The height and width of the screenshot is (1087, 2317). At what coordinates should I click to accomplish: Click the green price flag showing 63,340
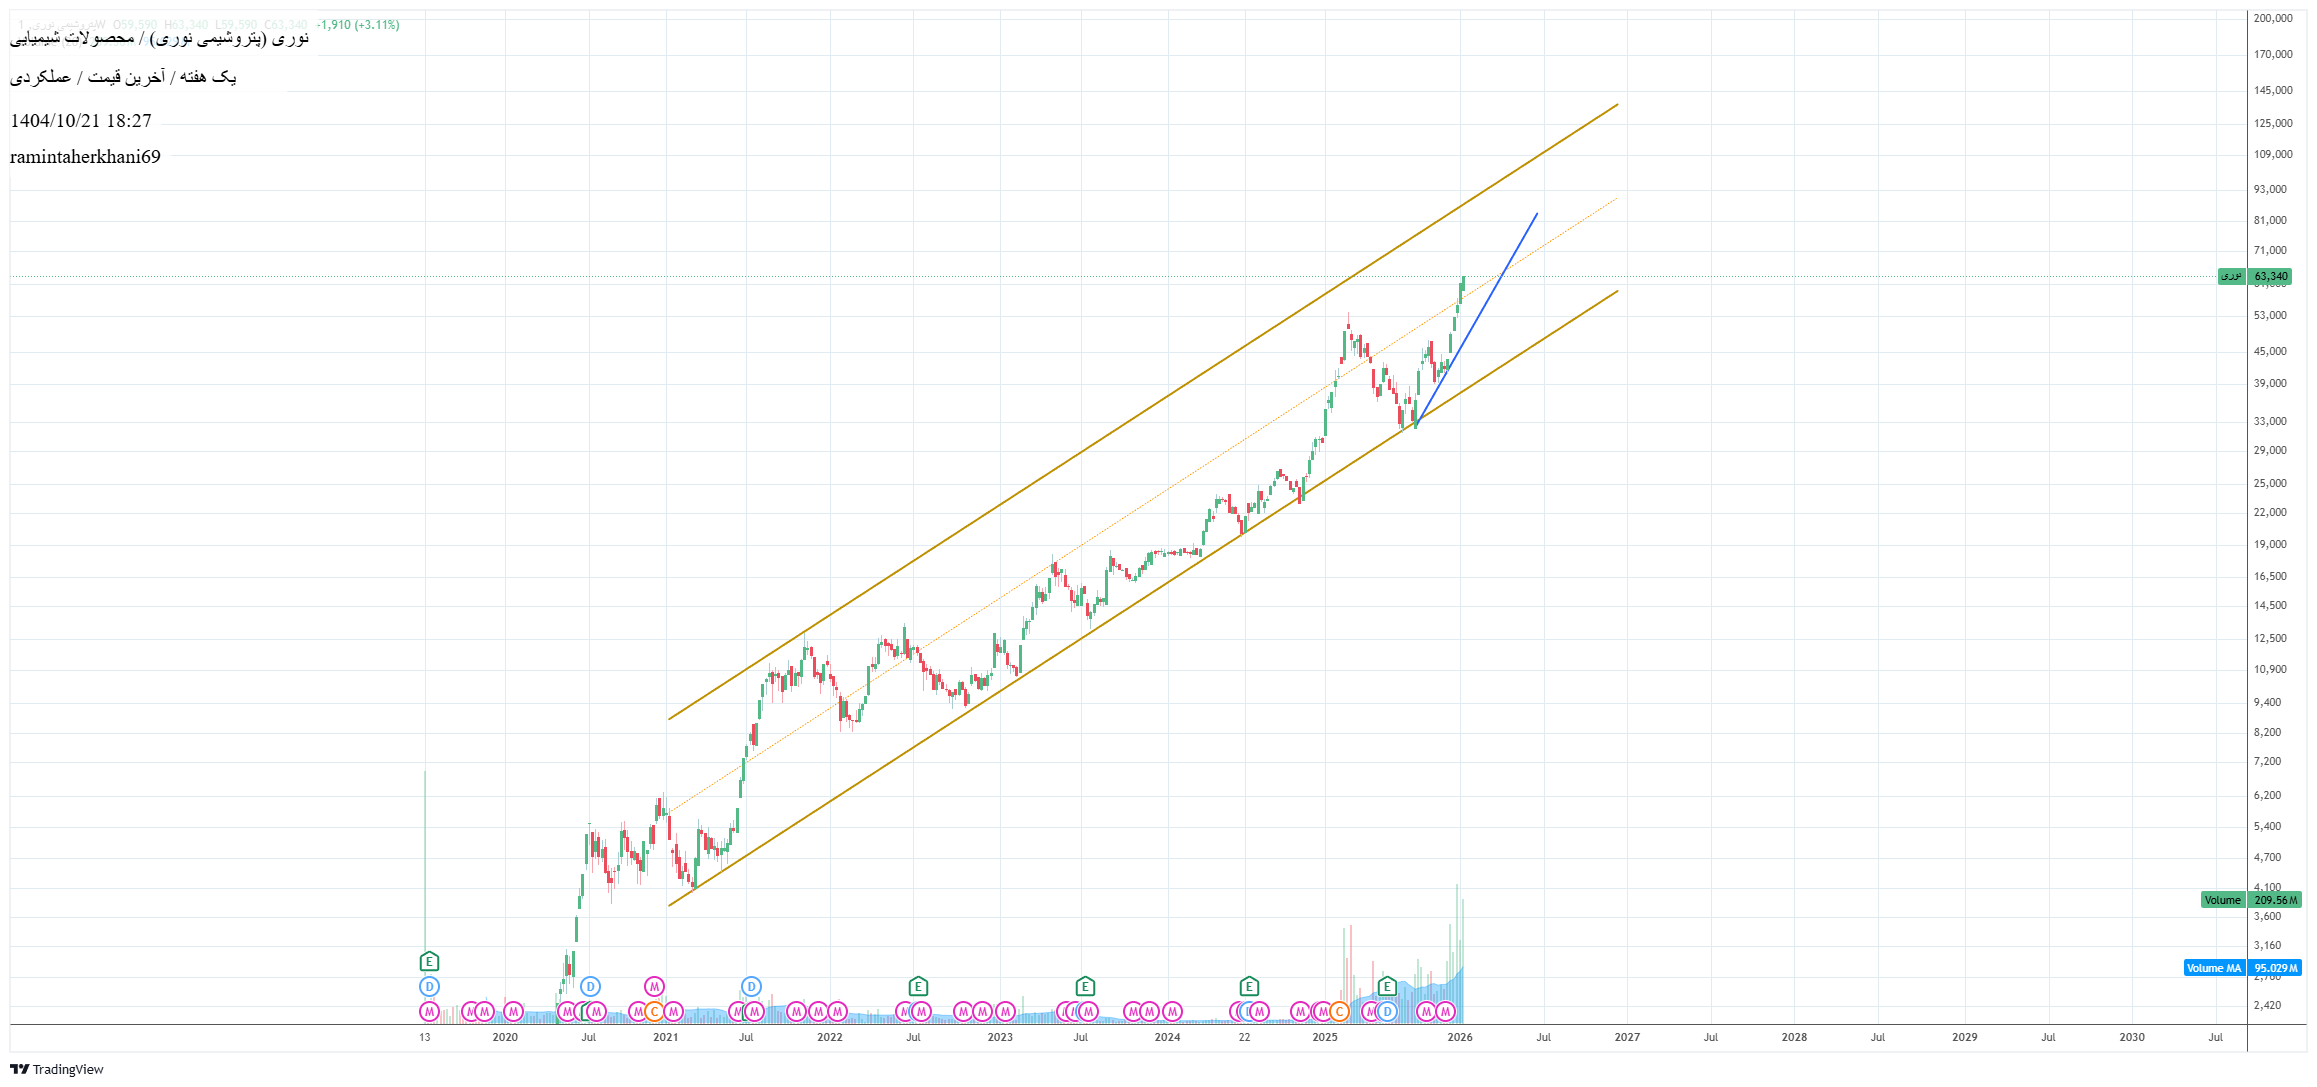coord(2264,277)
